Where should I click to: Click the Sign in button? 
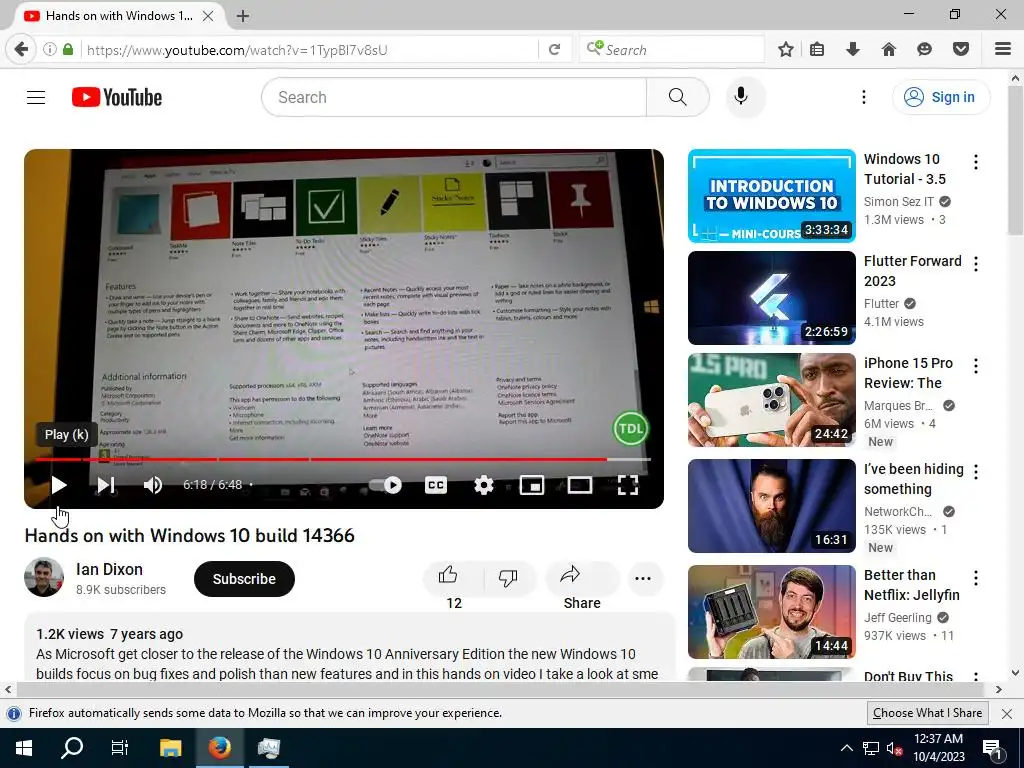[x=940, y=97]
